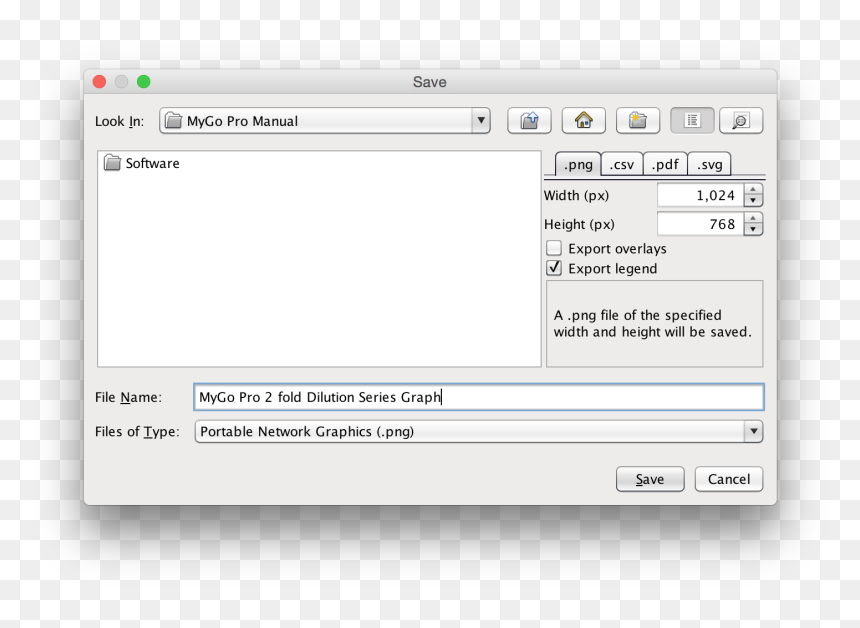Enable the Export overlays checkbox

pyautogui.click(x=554, y=248)
